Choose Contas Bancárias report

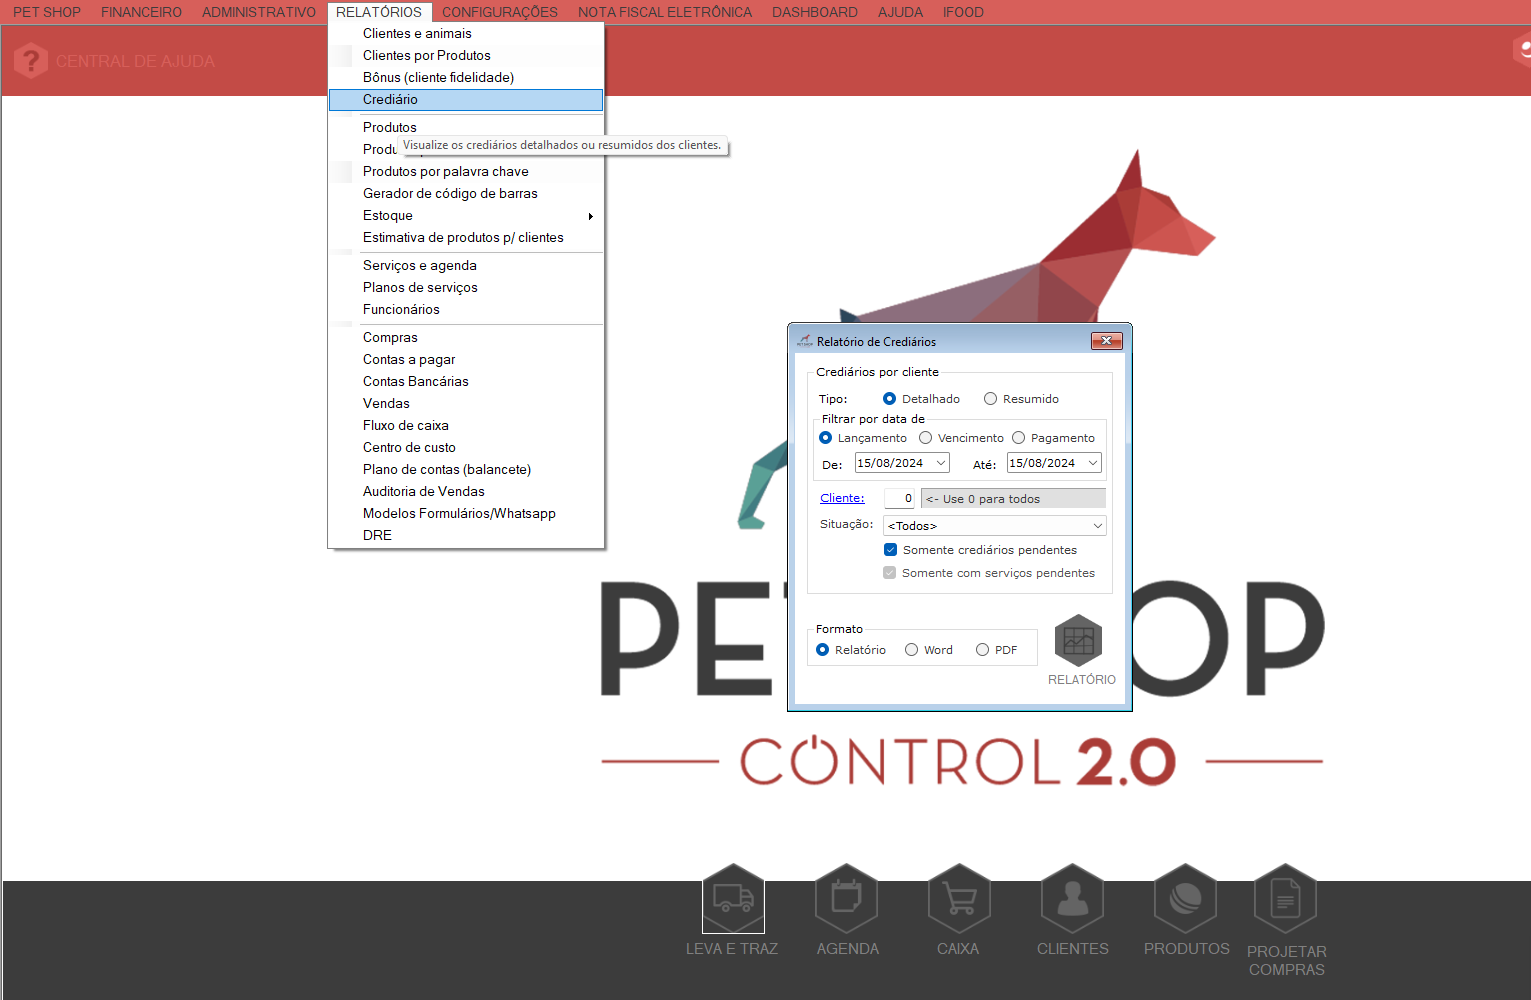tap(466, 382)
